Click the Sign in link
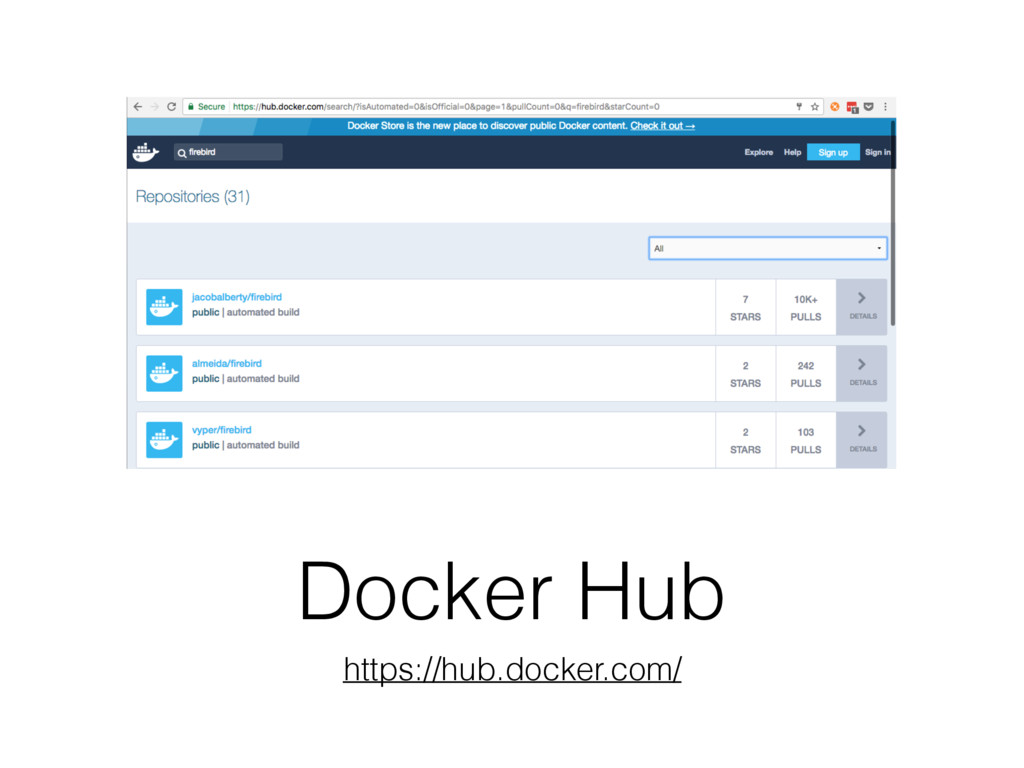The height and width of the screenshot is (768, 1024). click(878, 152)
